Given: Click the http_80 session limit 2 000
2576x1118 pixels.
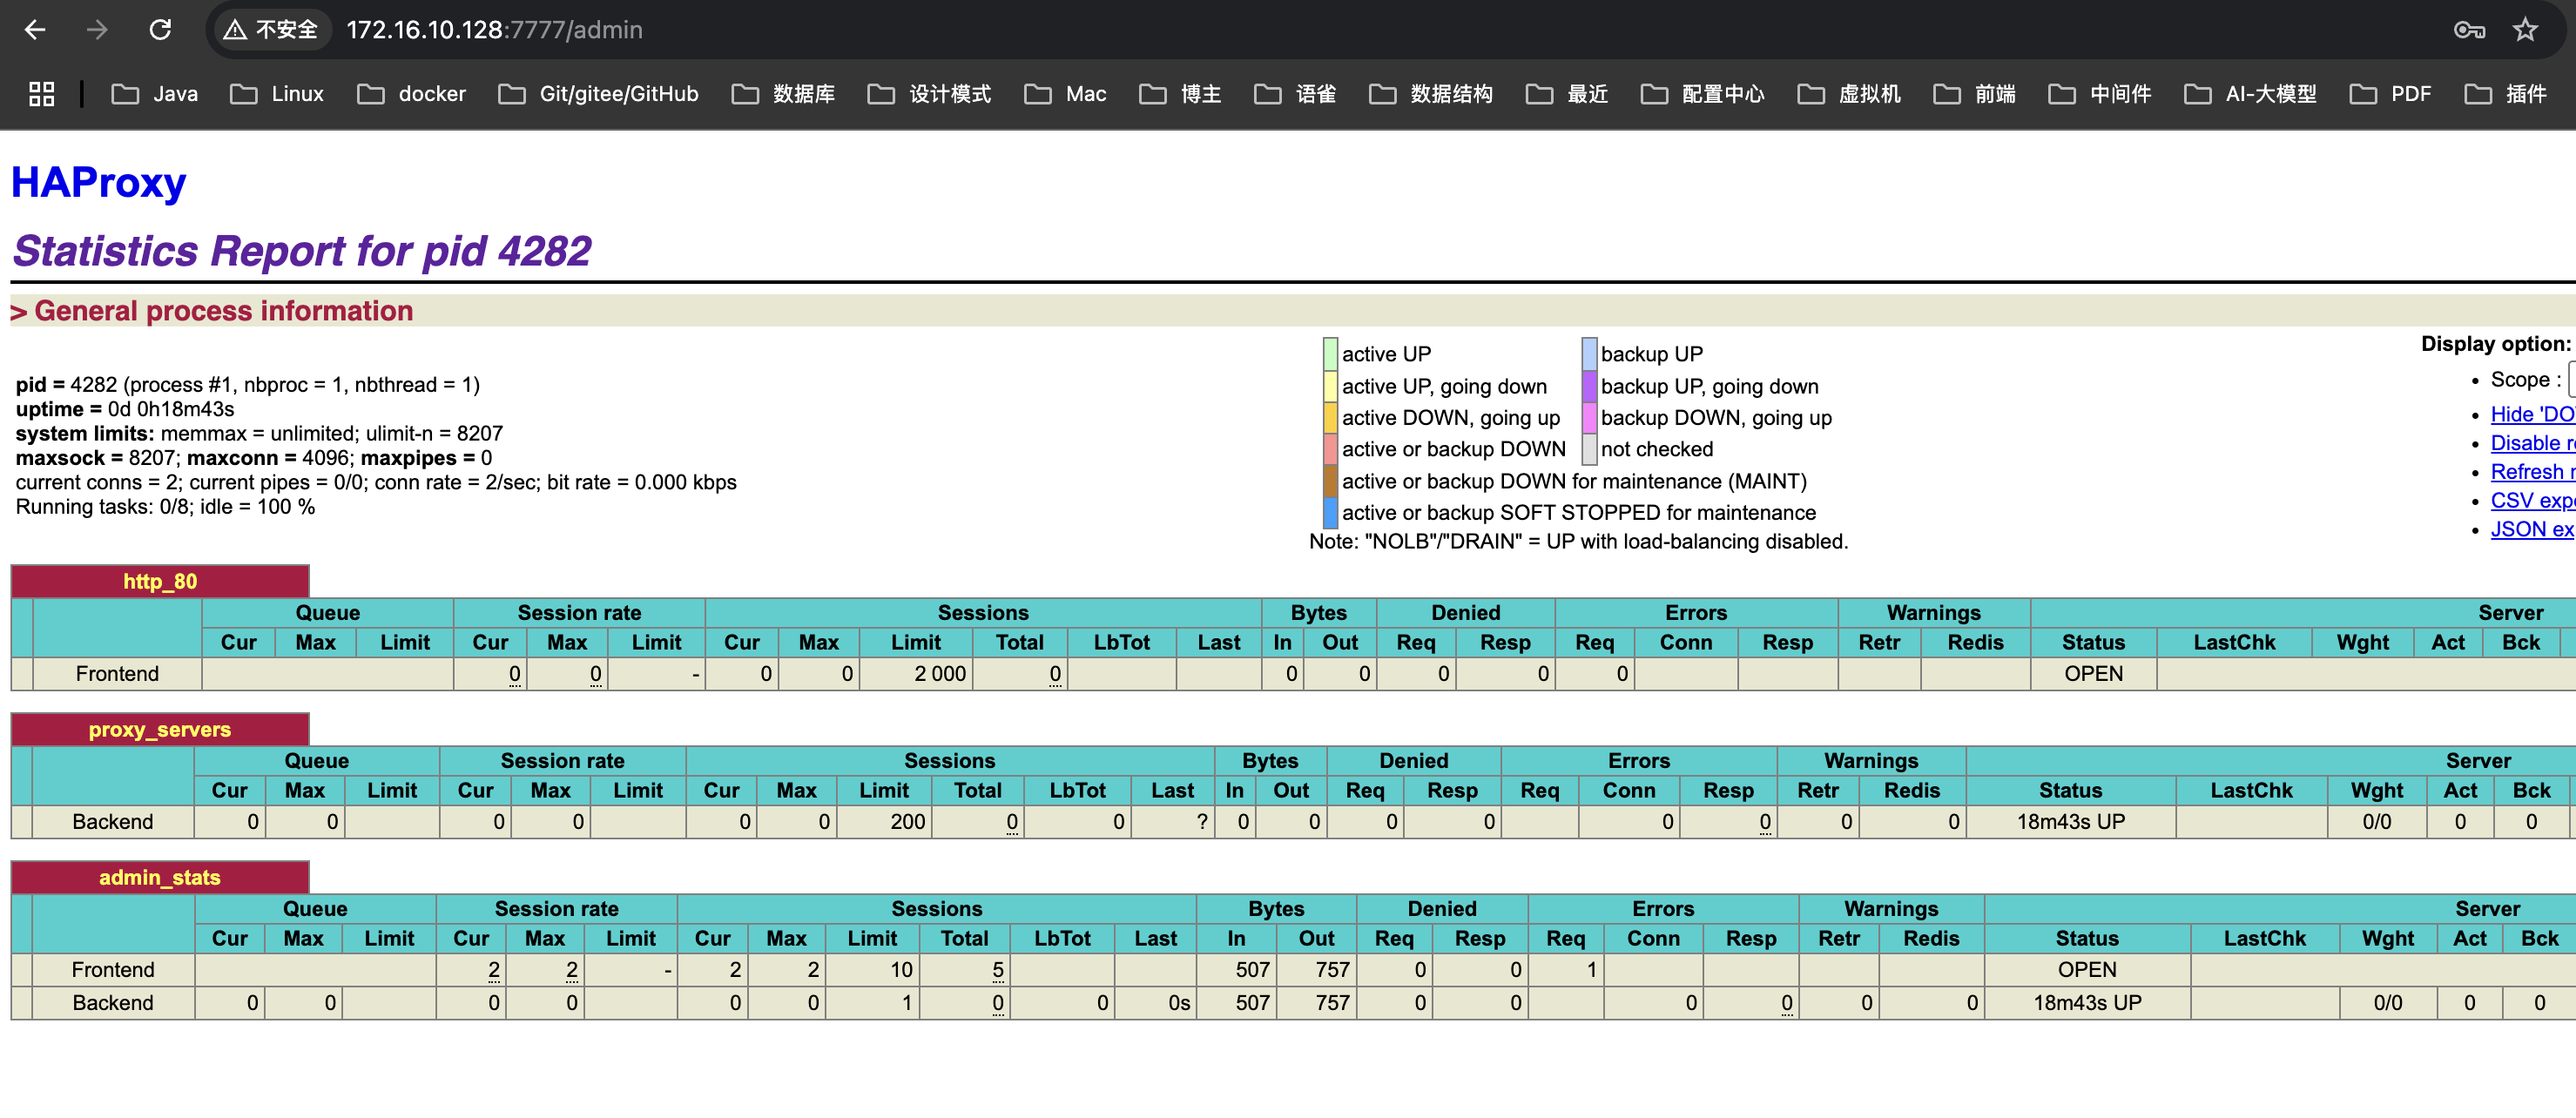Looking at the screenshot, I should (x=940, y=674).
